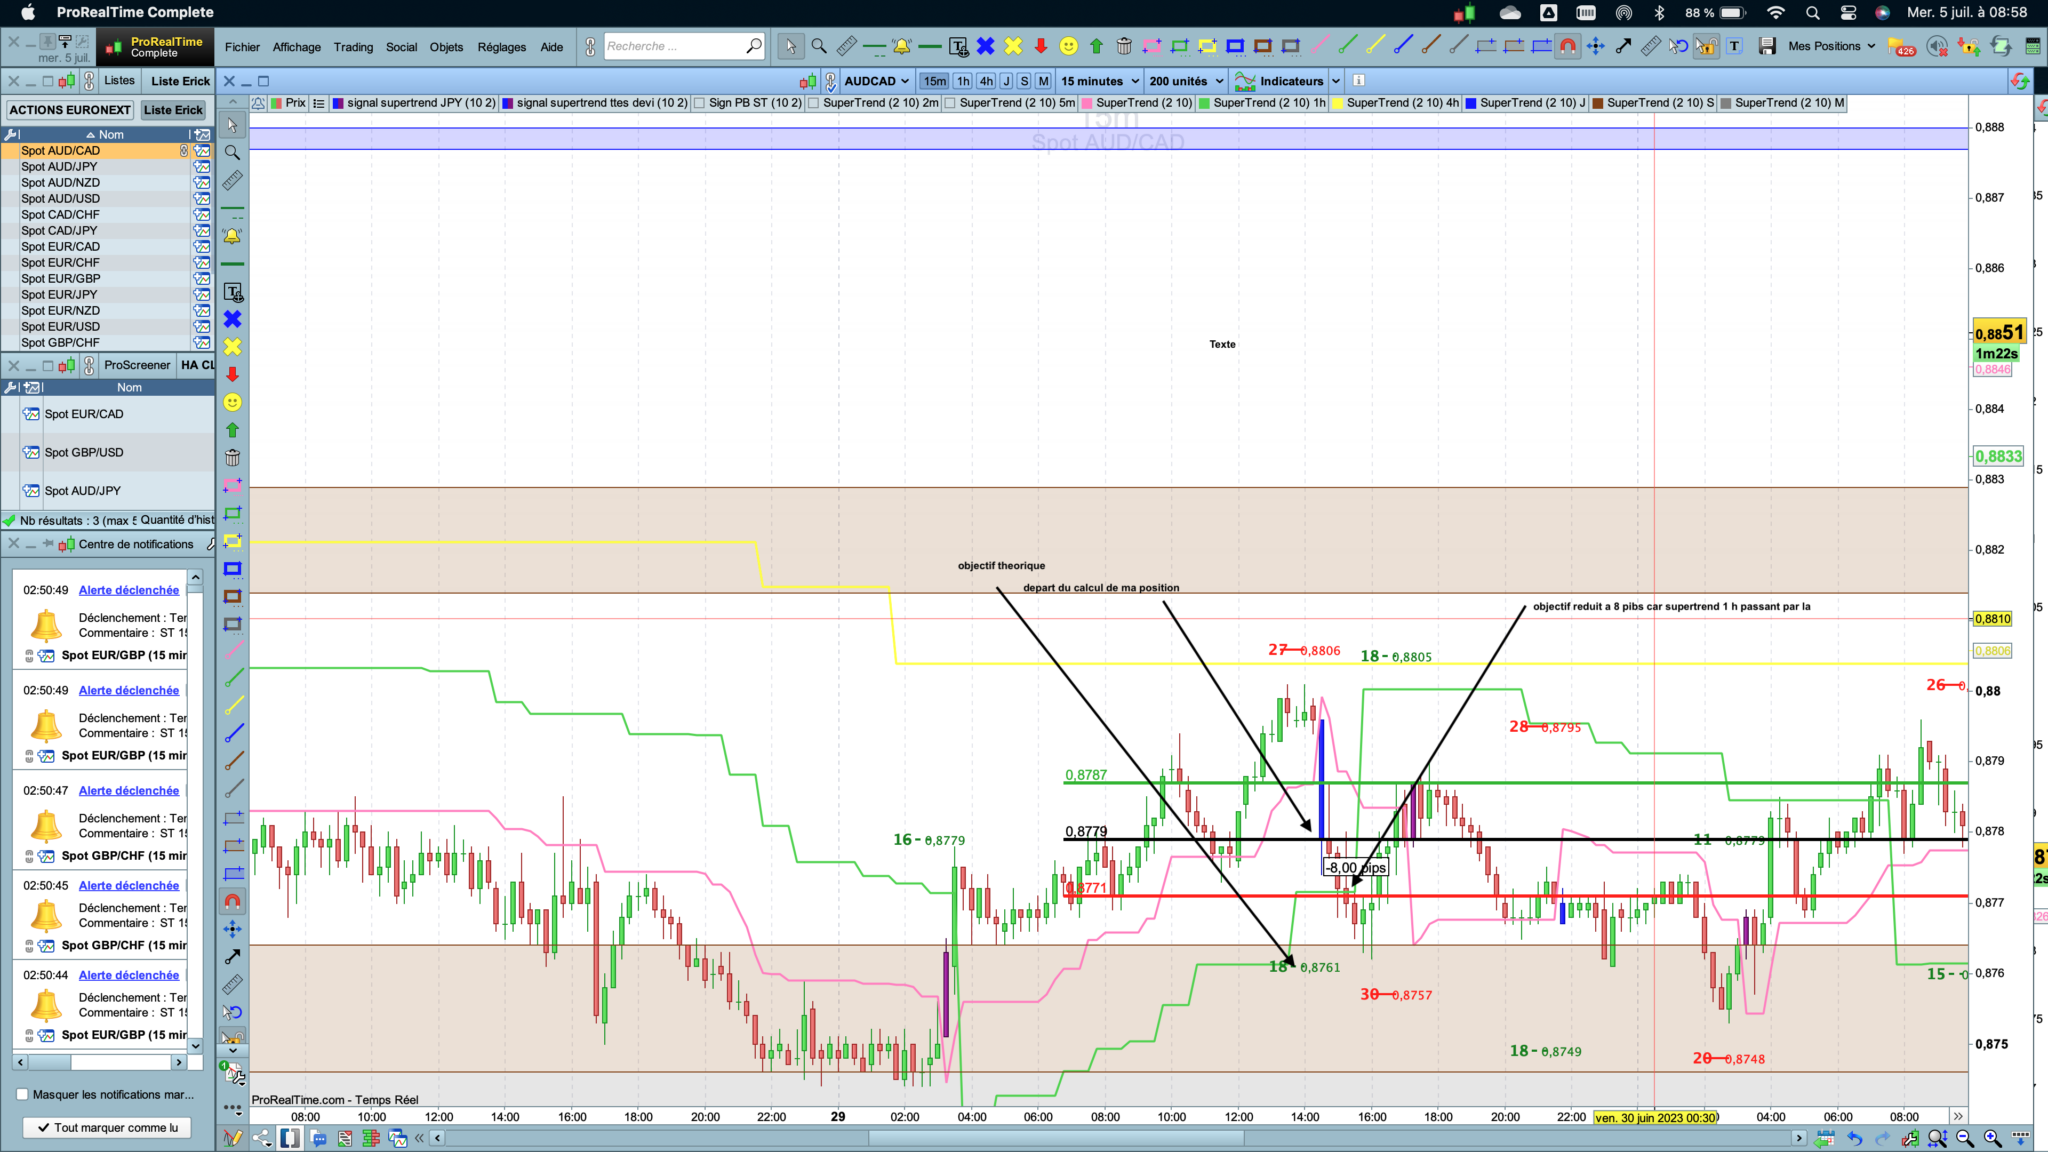
Task: Click the alert bell tool icon
Action: [x=902, y=46]
